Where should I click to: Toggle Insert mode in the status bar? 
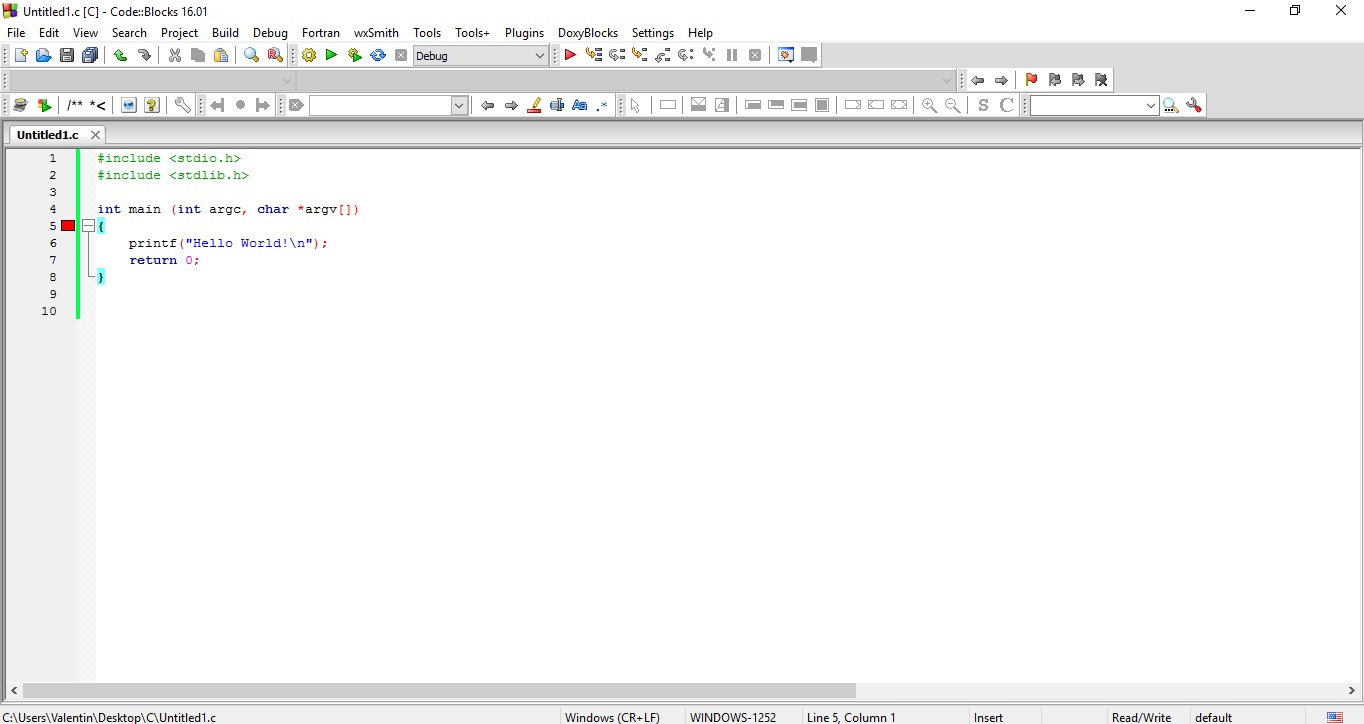tap(987, 717)
